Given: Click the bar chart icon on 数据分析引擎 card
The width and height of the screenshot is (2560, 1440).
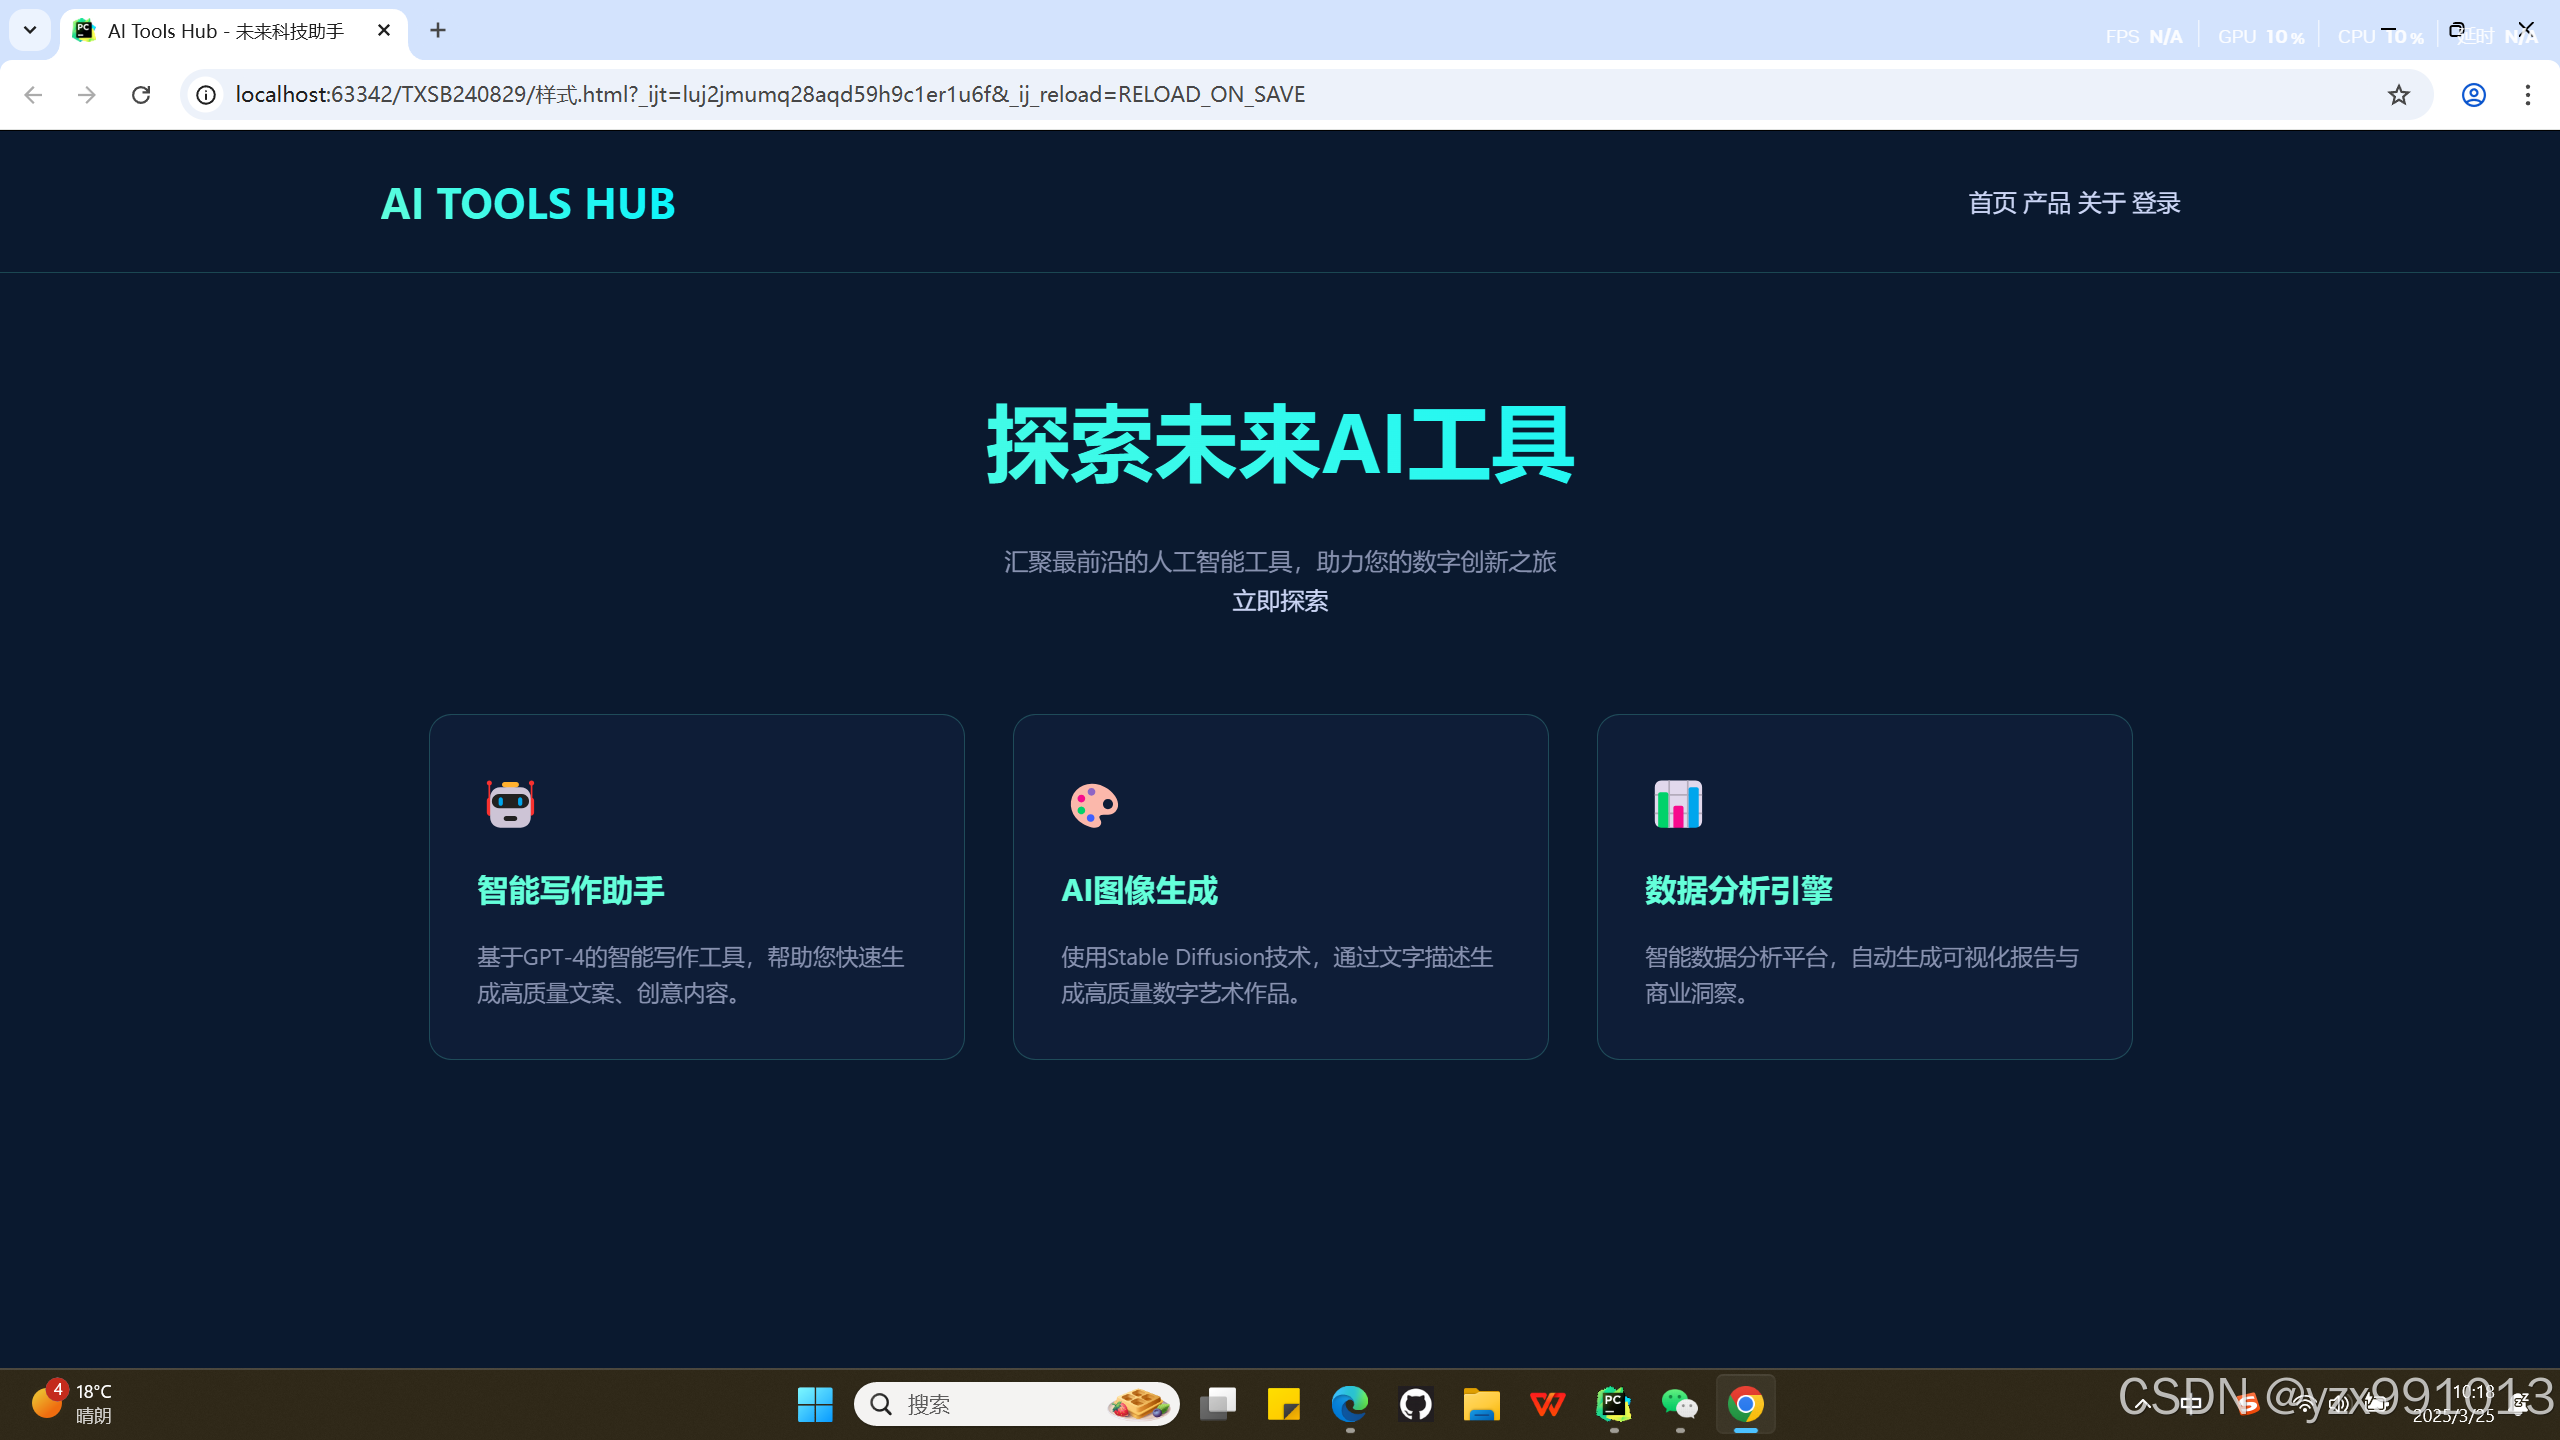Looking at the screenshot, I should click(1678, 804).
